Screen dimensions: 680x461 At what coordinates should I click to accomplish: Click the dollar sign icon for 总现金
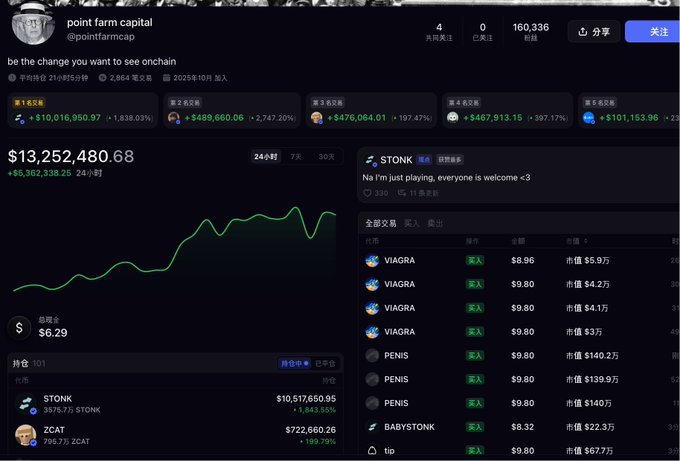pyautogui.click(x=19, y=328)
